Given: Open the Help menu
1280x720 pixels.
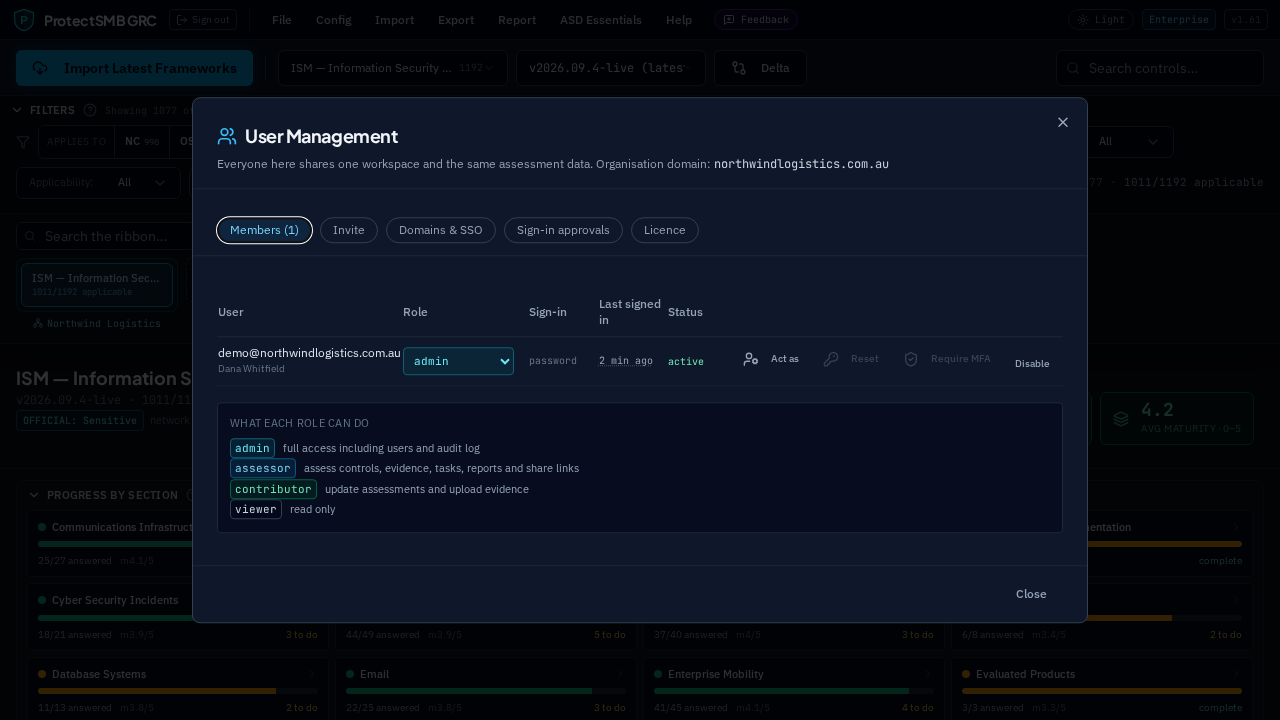Looking at the screenshot, I should [679, 20].
